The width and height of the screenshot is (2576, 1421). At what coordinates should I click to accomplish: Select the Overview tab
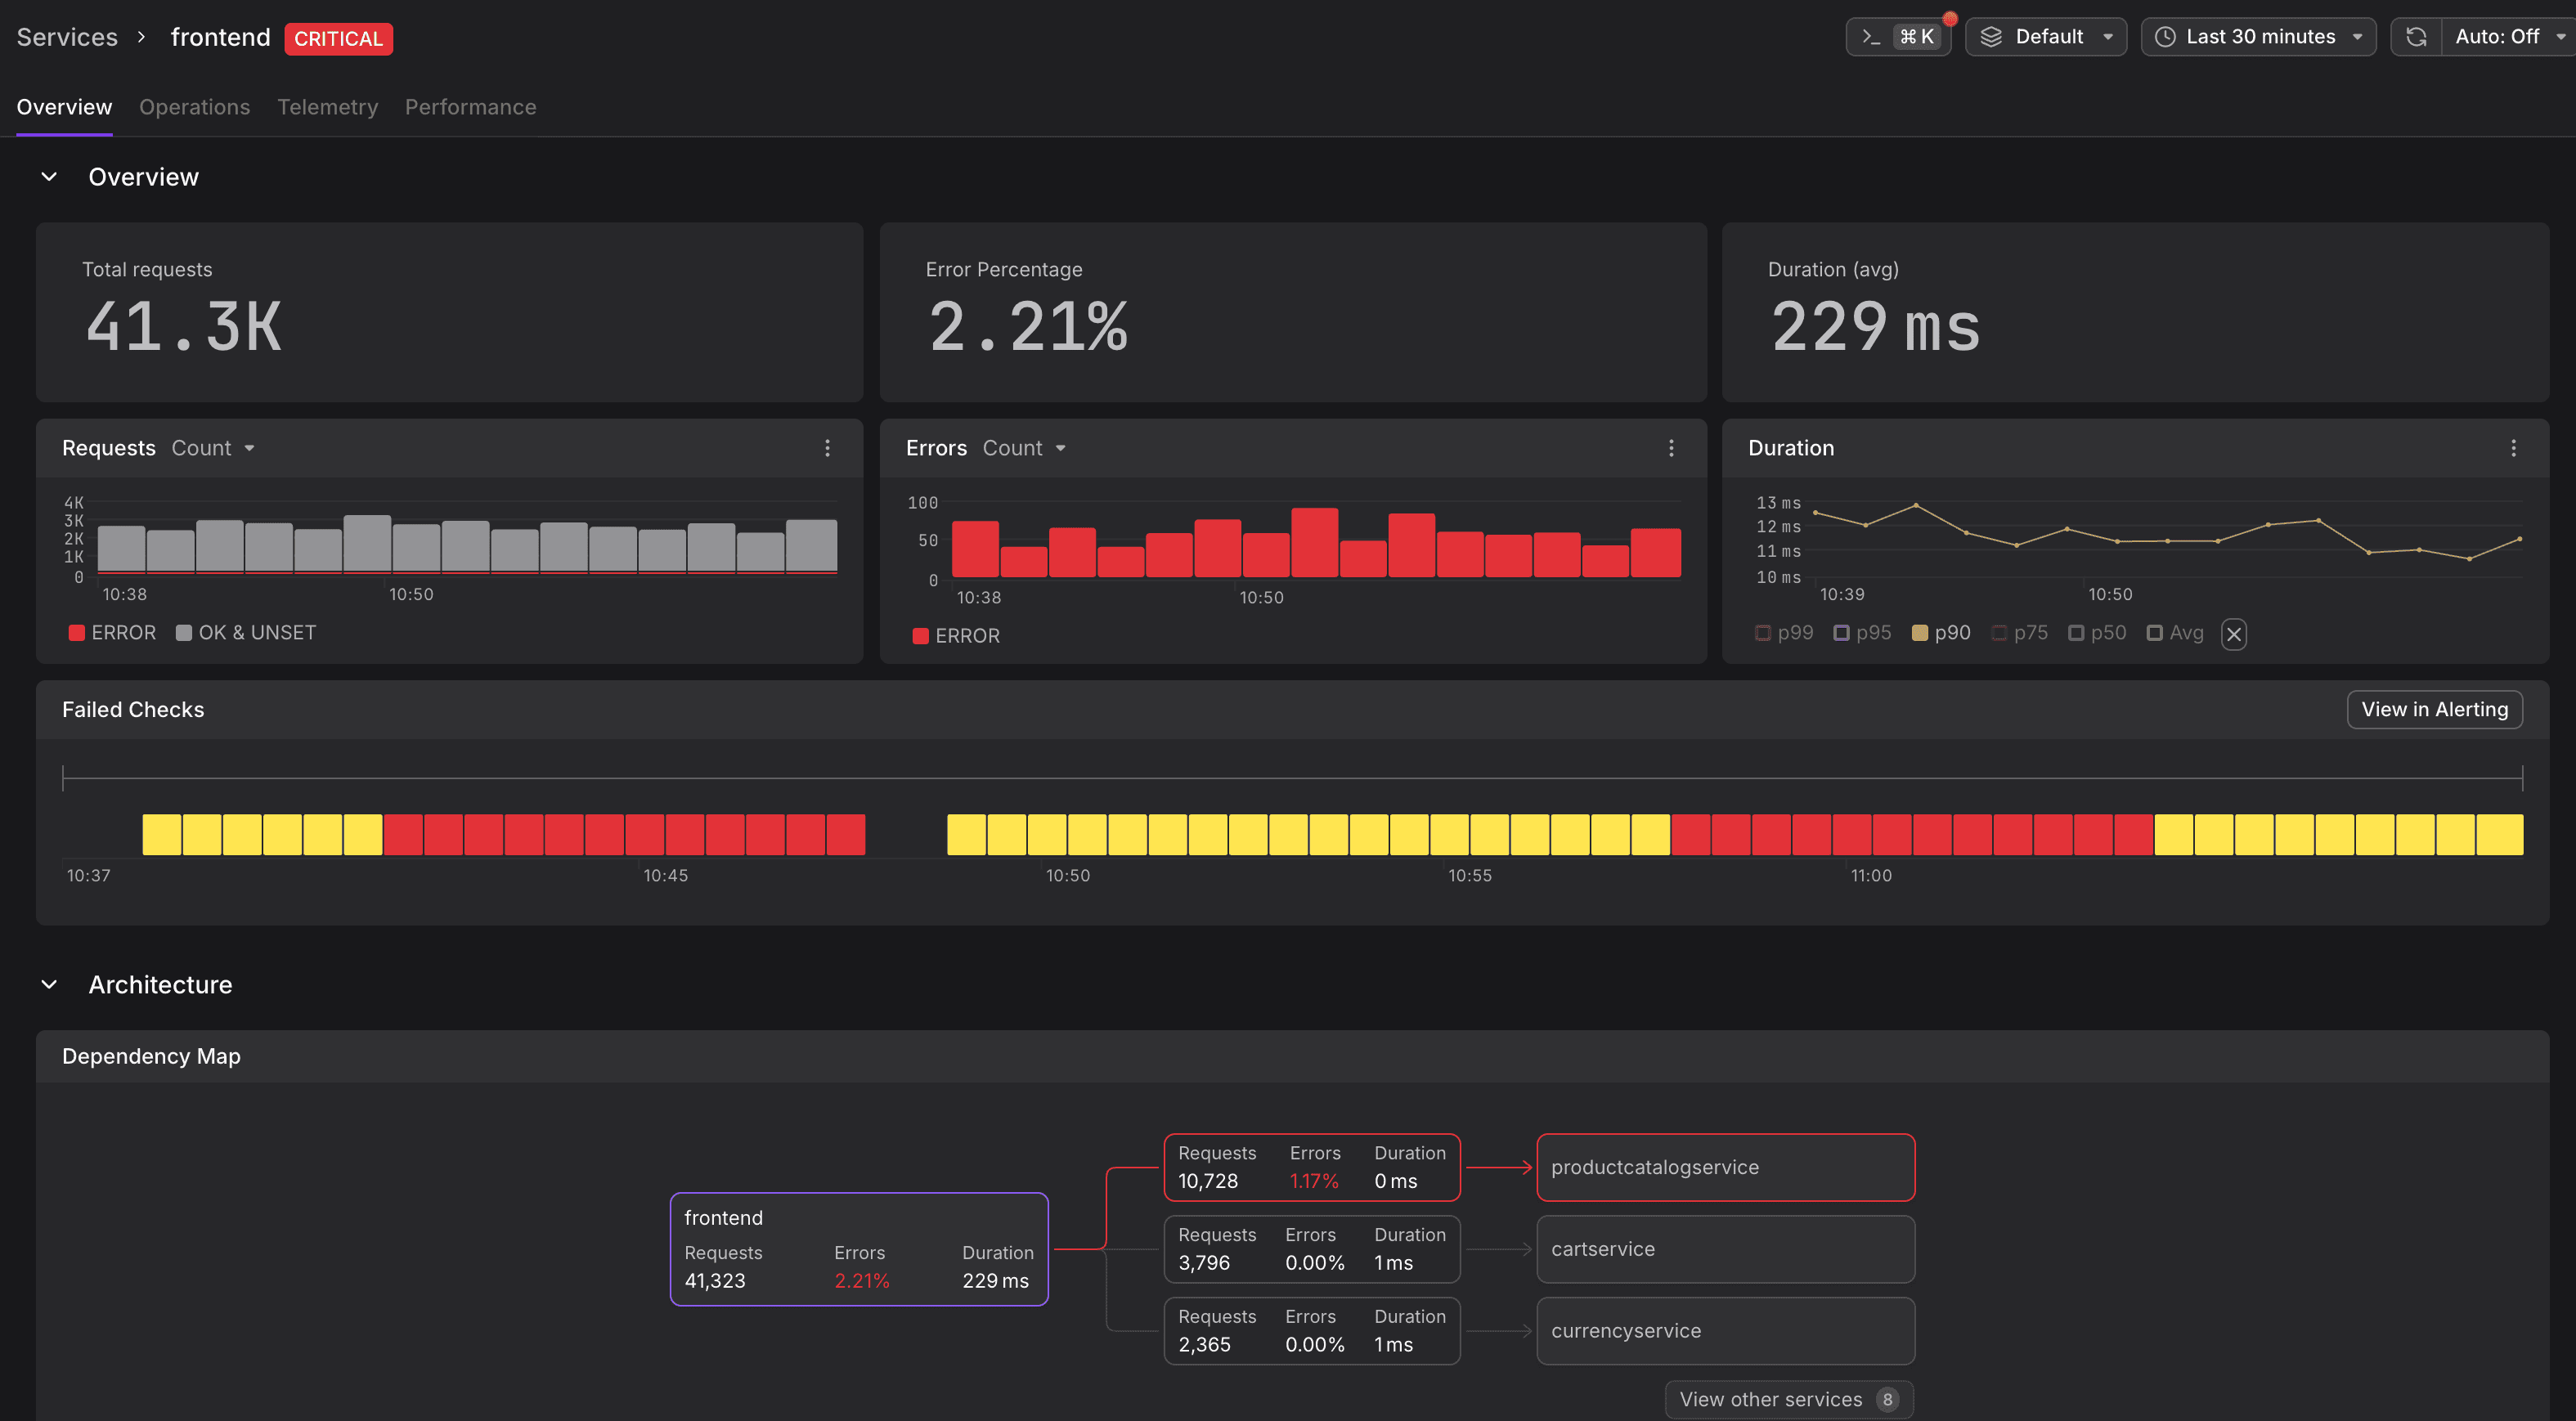coord(64,107)
